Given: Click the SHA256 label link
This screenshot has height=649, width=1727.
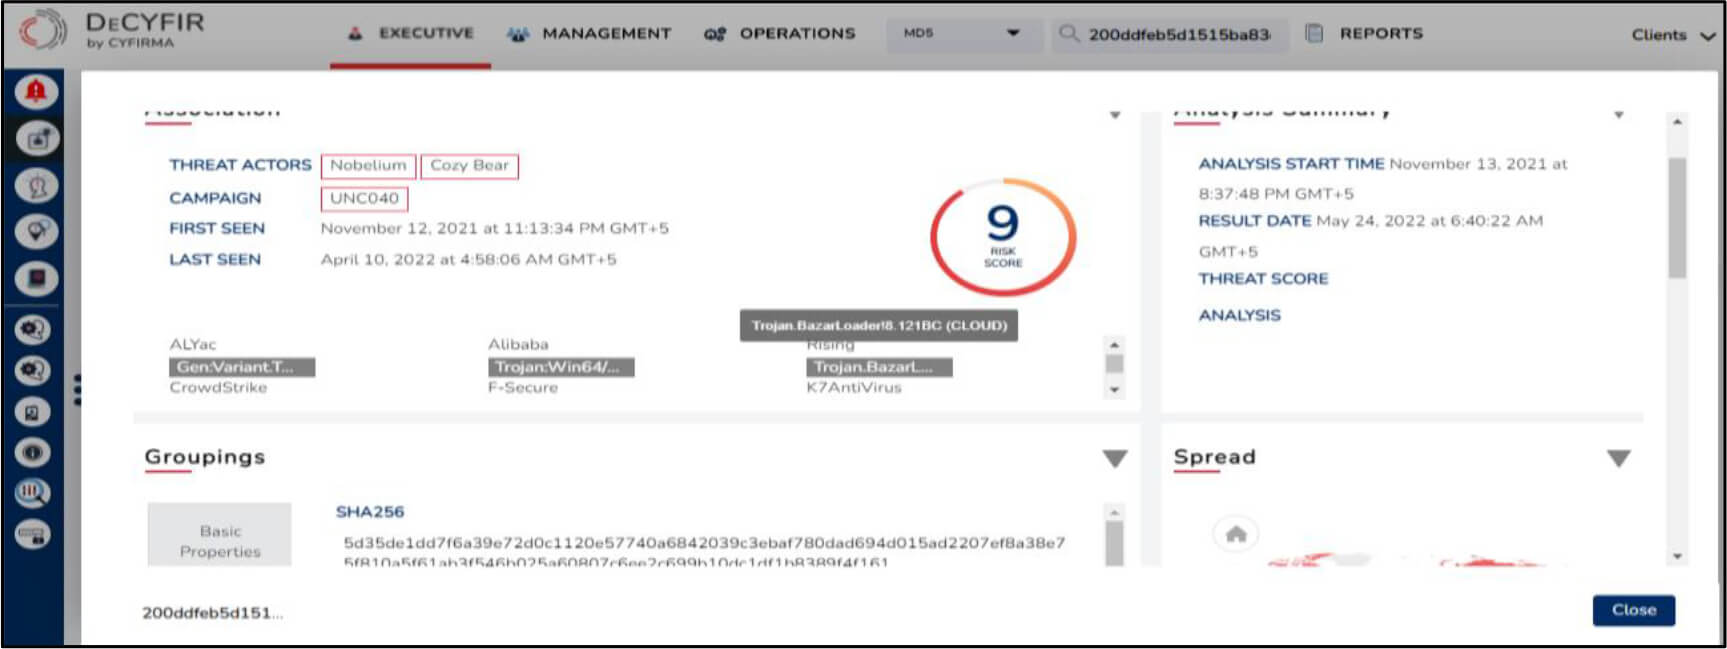Looking at the screenshot, I should pyautogui.click(x=370, y=512).
